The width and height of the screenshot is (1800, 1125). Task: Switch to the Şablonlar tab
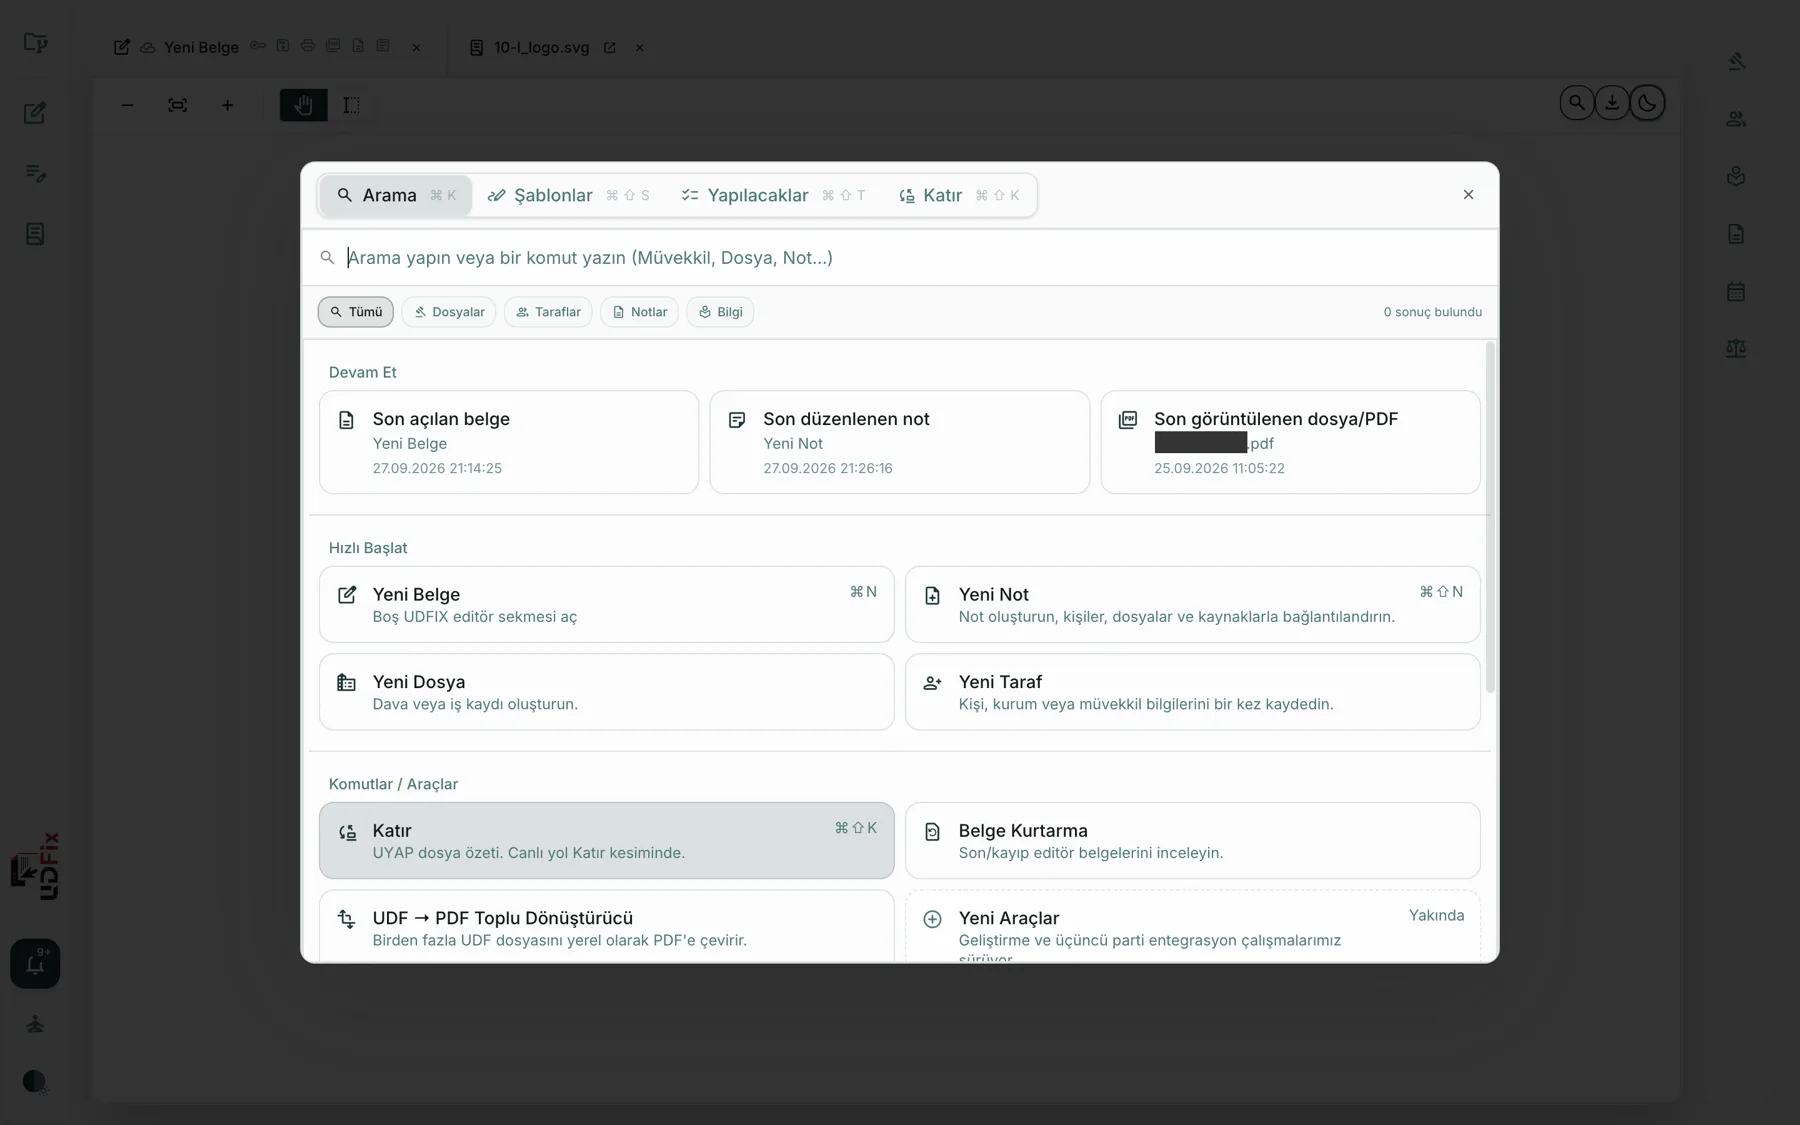coord(568,195)
